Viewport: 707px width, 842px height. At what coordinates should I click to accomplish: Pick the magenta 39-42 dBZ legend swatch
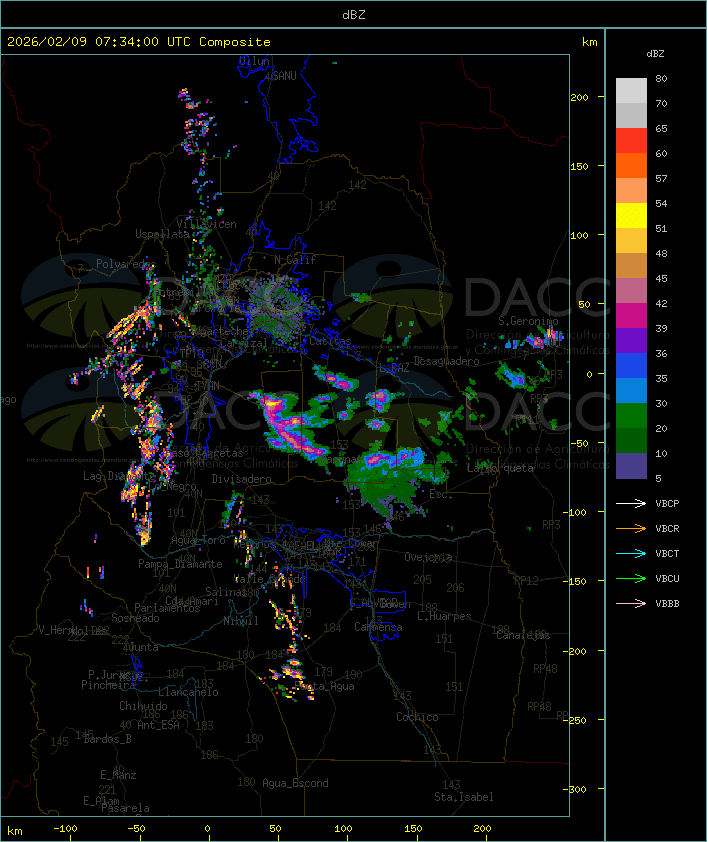tap(631, 315)
